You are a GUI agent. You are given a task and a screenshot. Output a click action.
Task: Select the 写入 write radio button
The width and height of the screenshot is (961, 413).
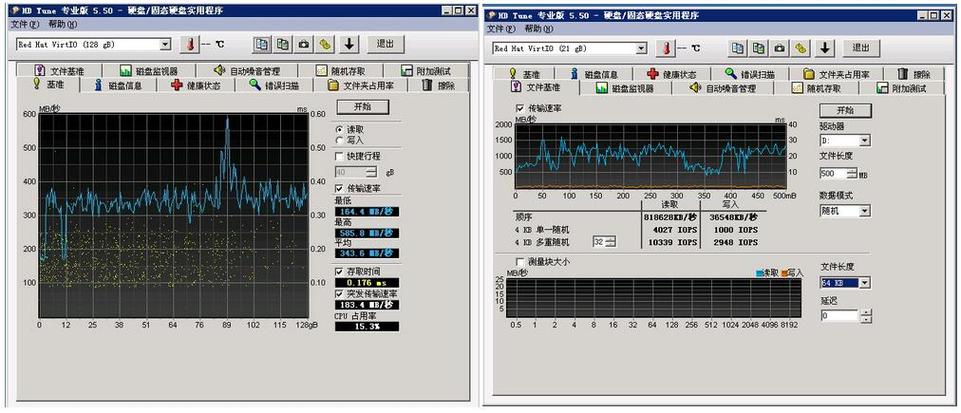[x=341, y=141]
